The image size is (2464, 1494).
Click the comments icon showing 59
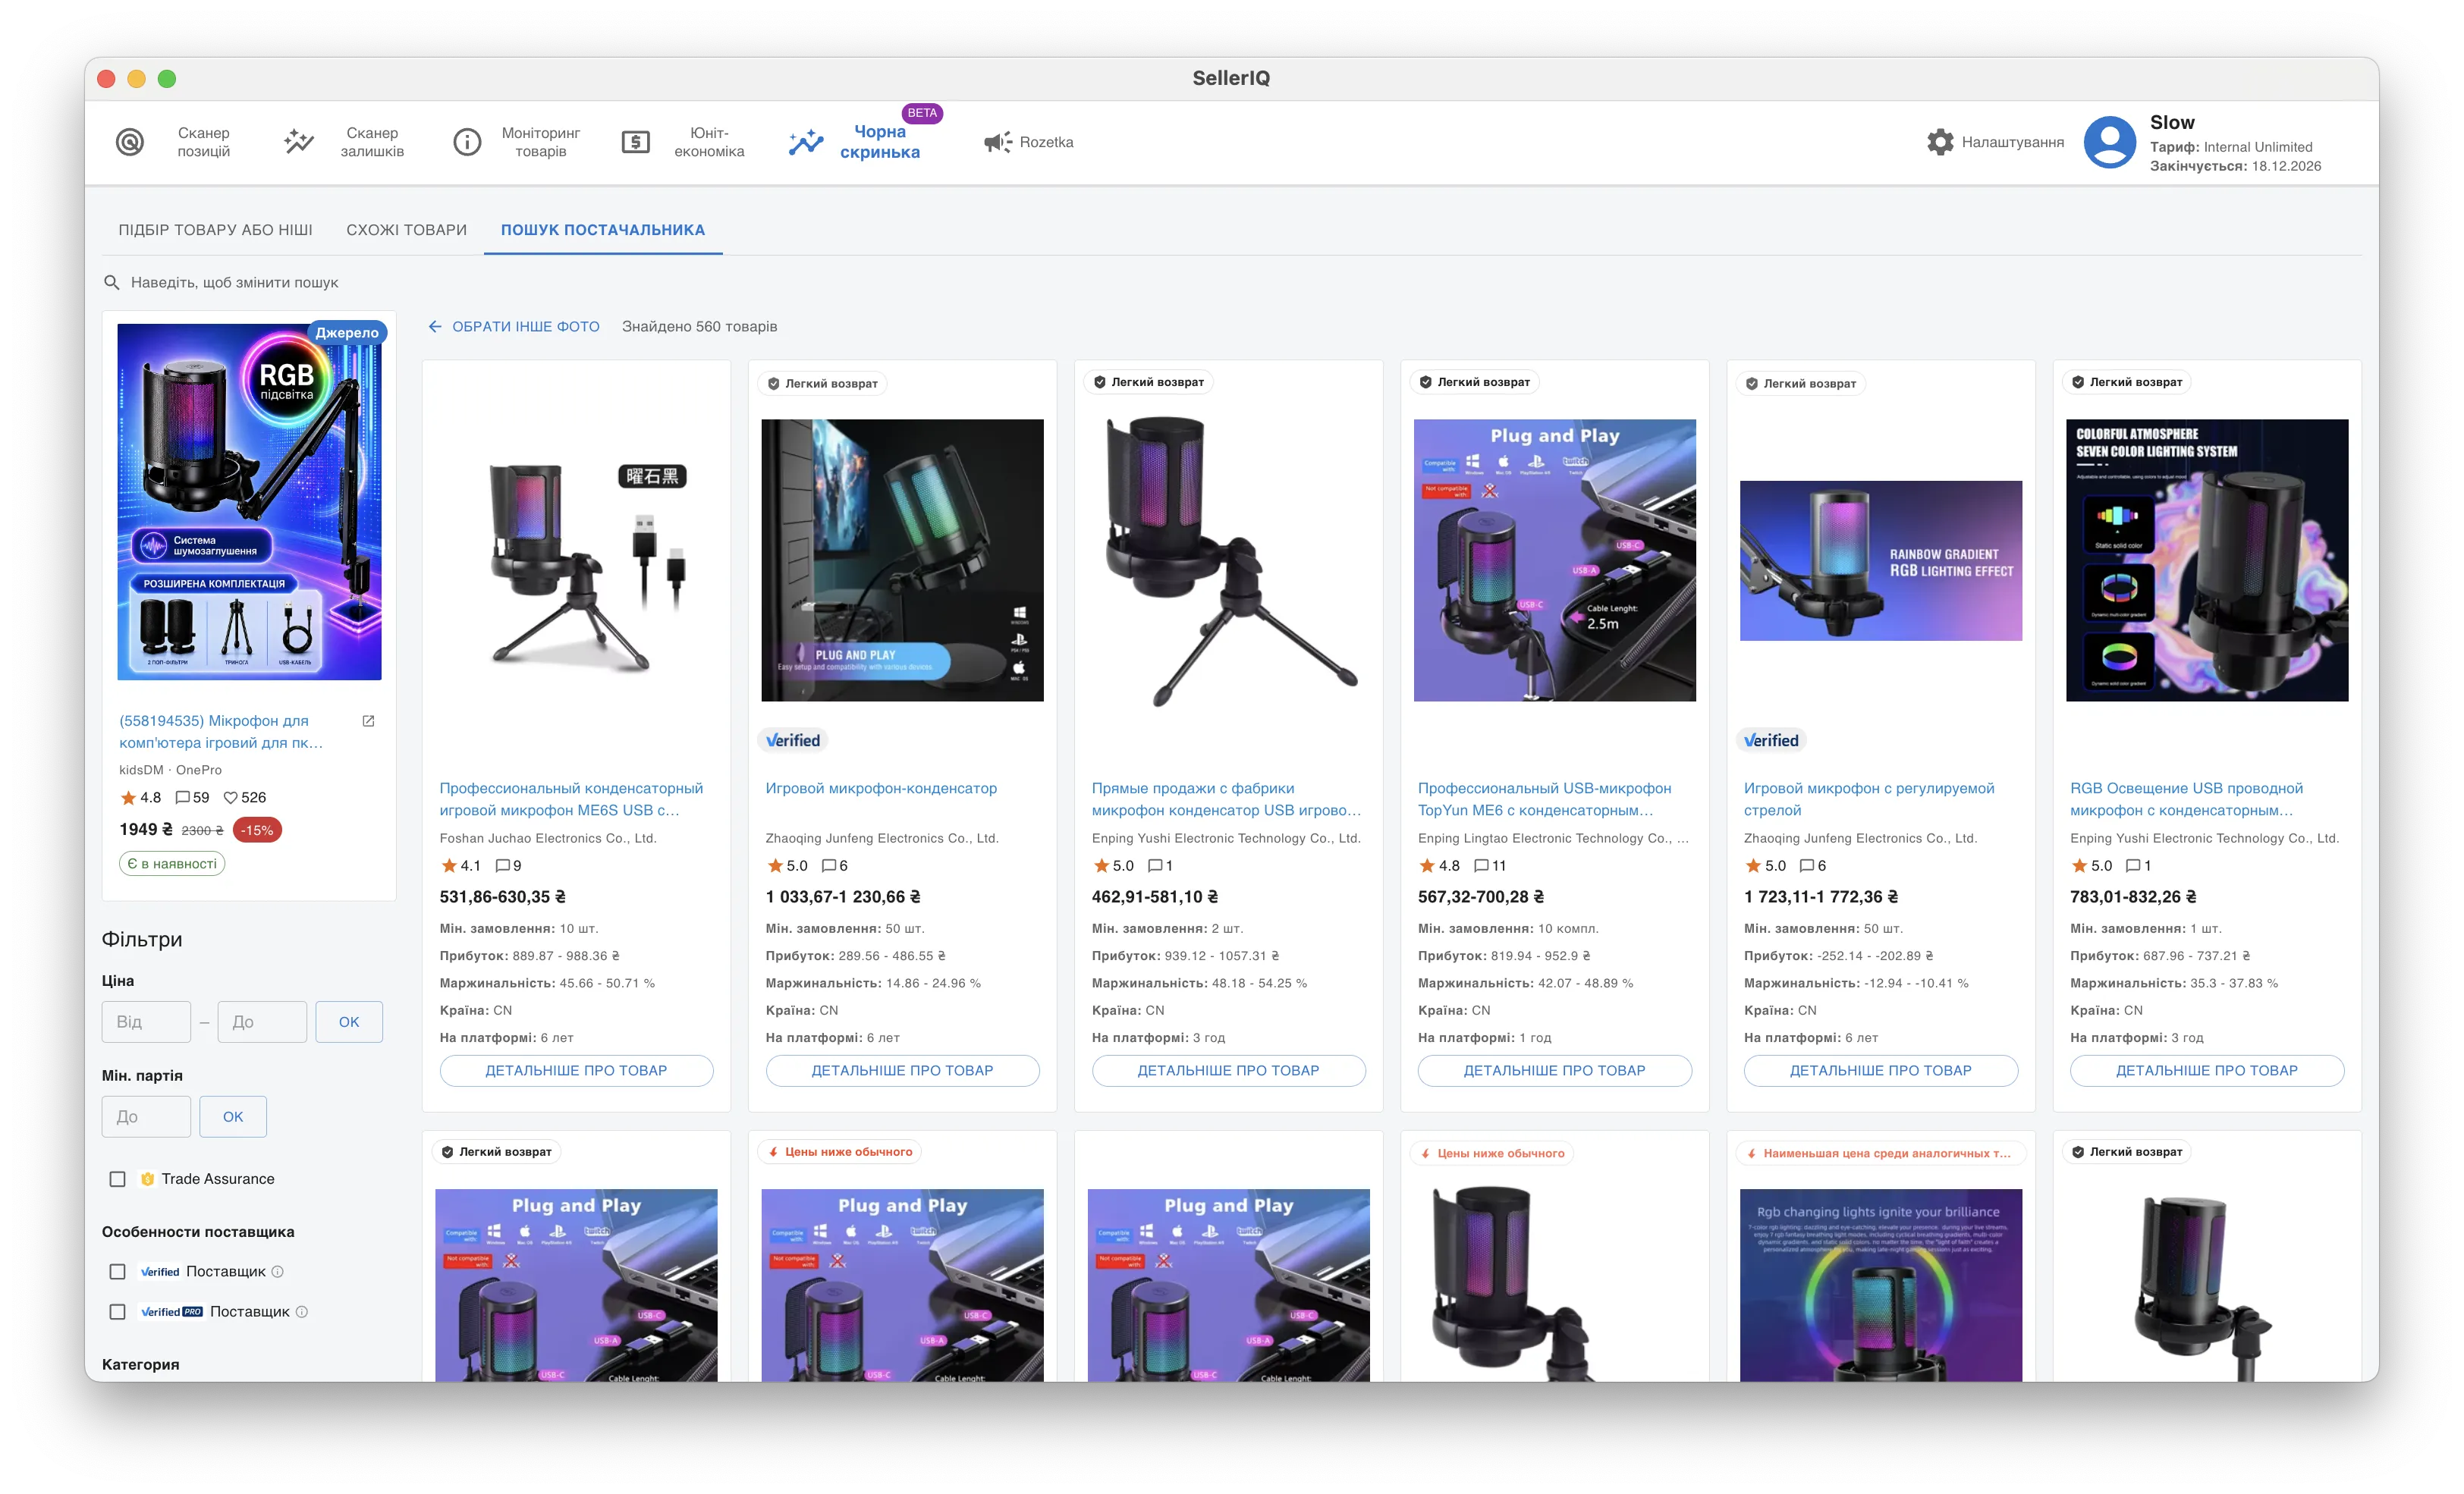(182, 798)
